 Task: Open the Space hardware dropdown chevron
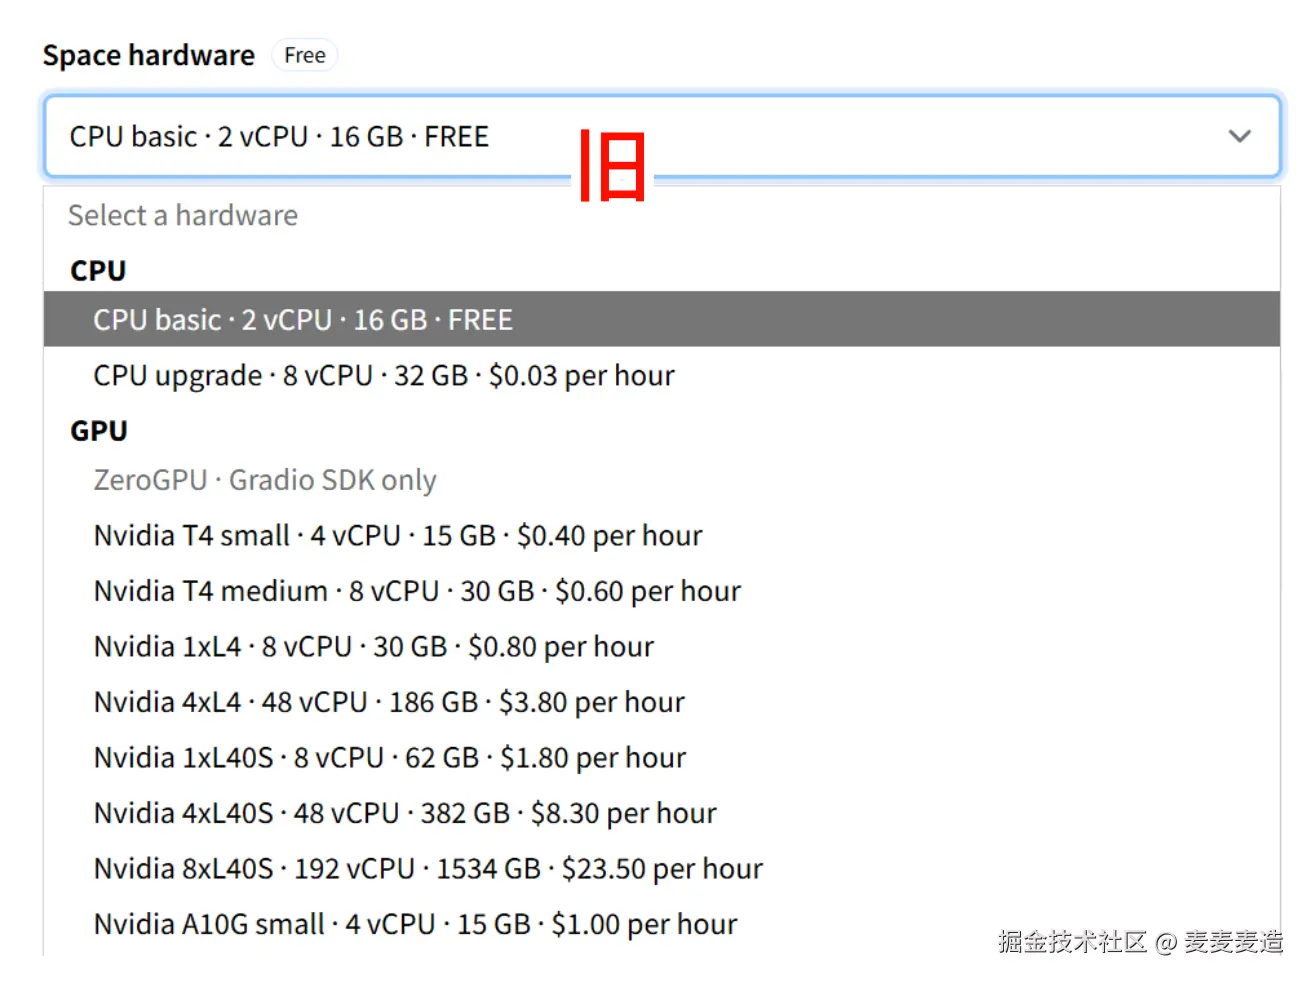tap(1239, 136)
